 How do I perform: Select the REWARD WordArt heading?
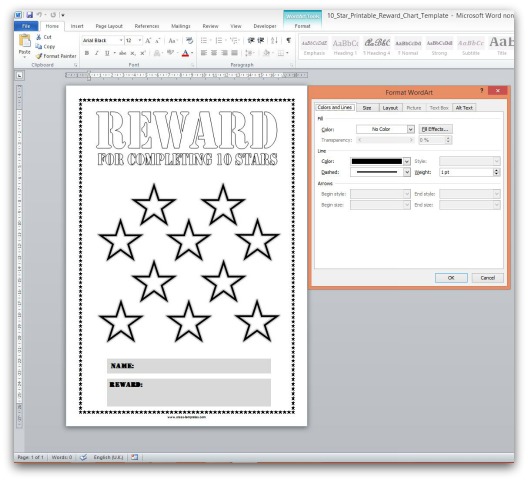[187, 130]
